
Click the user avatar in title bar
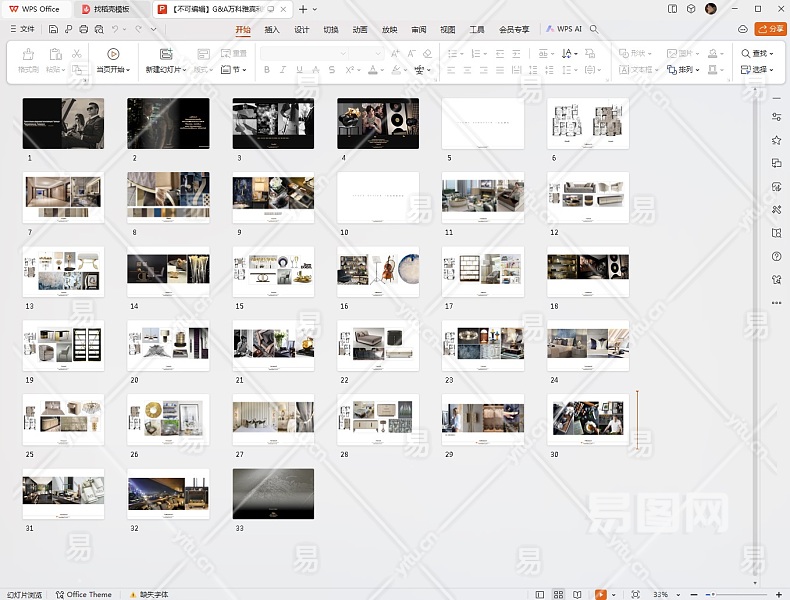point(710,9)
